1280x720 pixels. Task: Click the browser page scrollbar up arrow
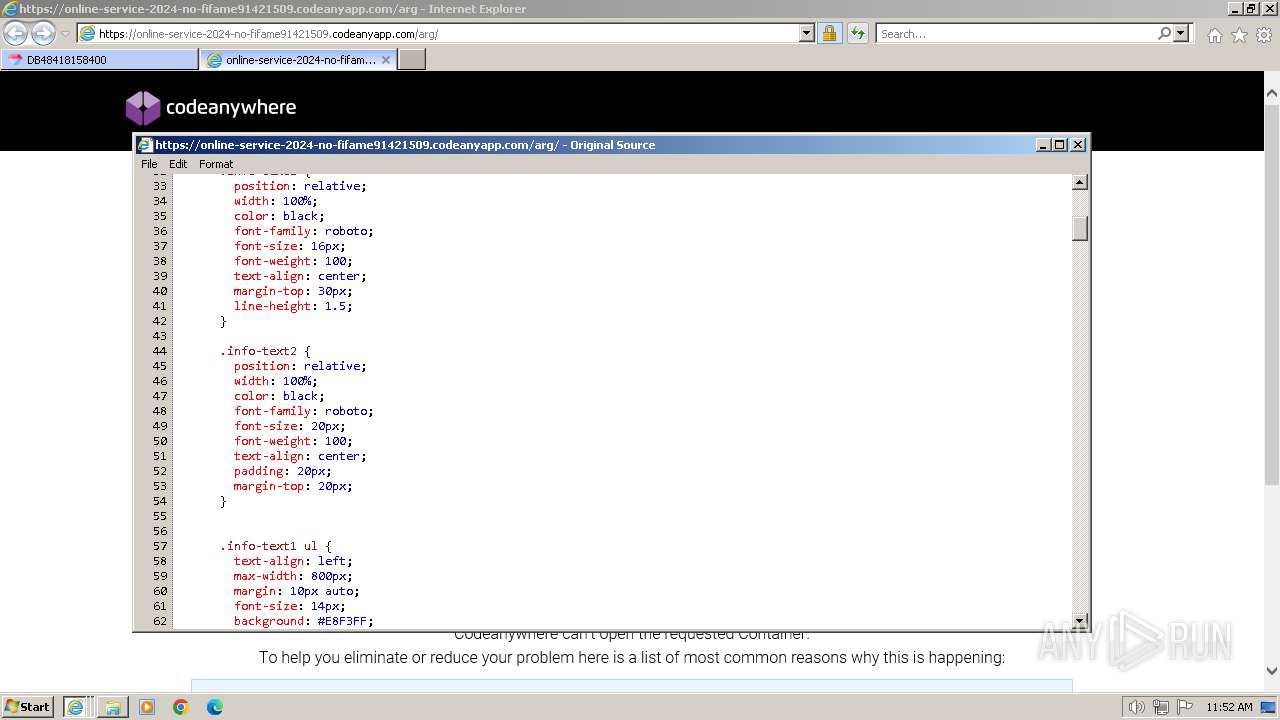1271,92
